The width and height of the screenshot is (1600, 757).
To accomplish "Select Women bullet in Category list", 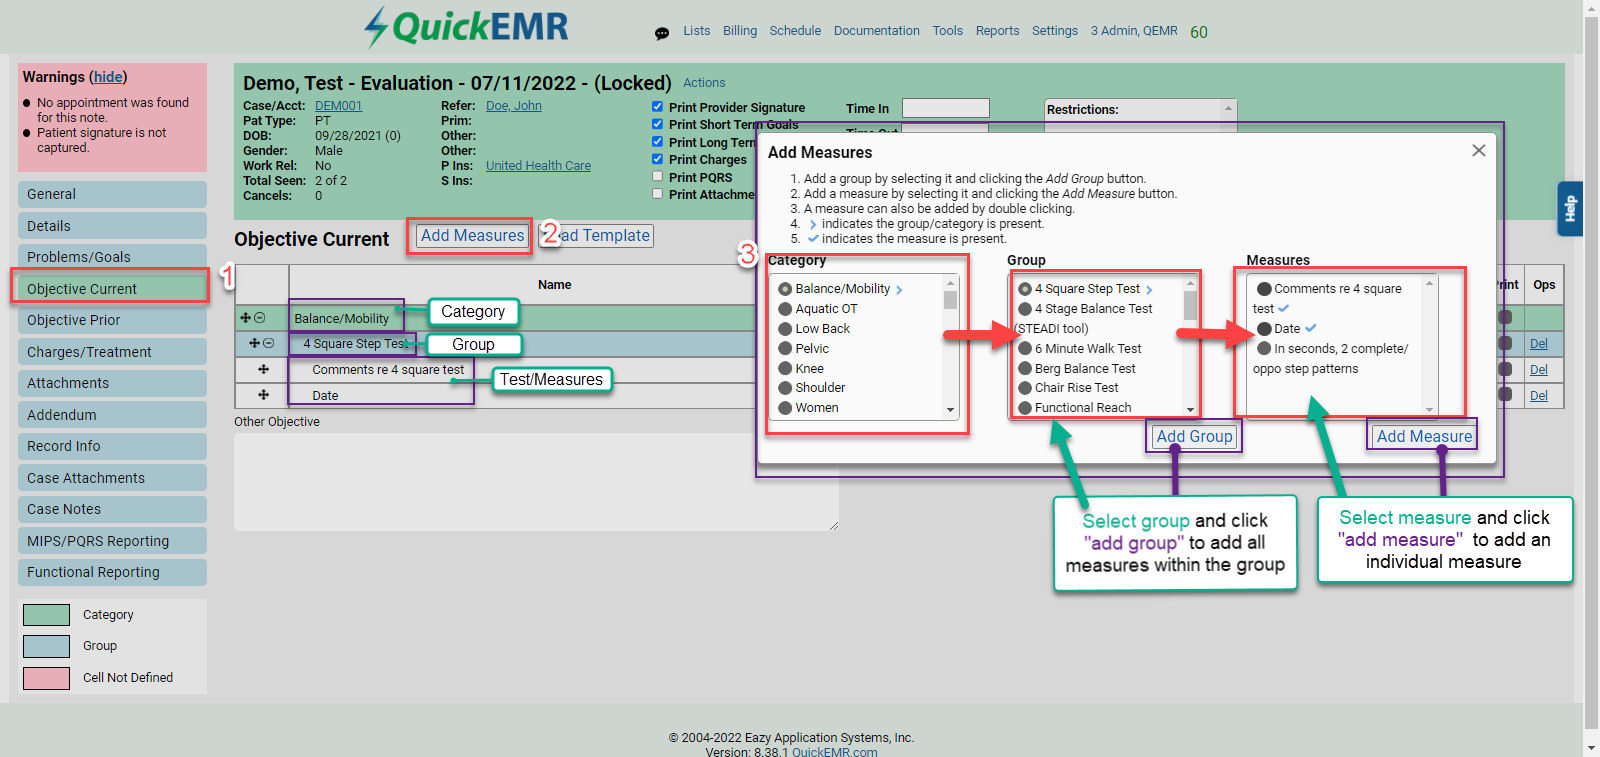I will tap(785, 408).
